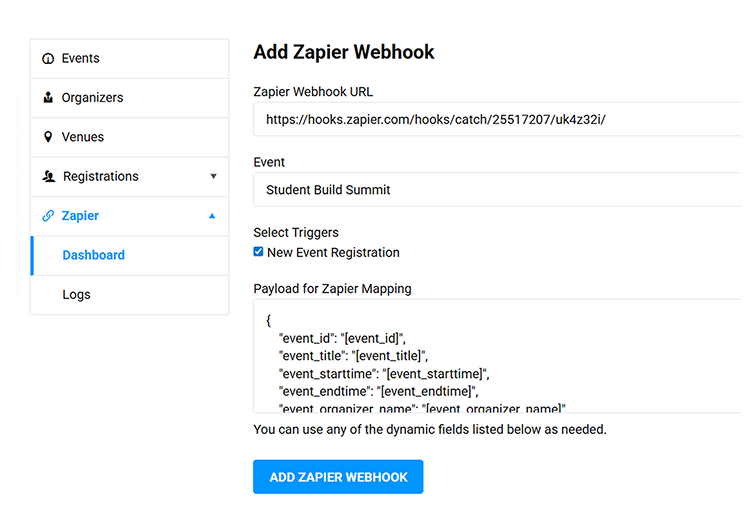Click the New Event Registration label text
Image resolution: width=755 pixels, height=520 pixels.
333,253
